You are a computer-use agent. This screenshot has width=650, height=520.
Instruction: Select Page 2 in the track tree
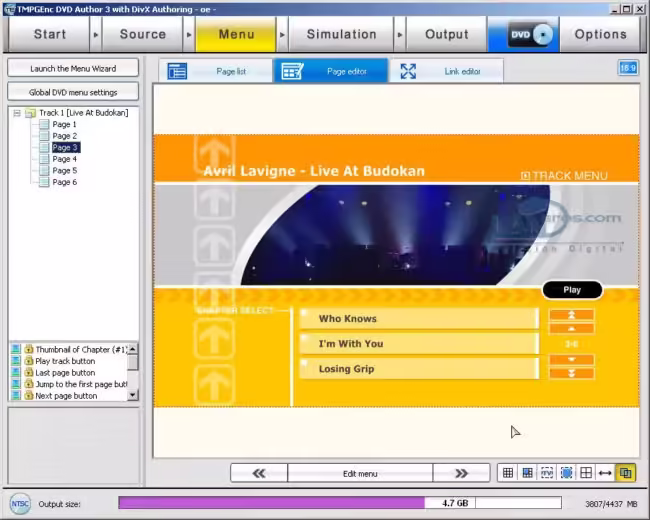click(64, 136)
